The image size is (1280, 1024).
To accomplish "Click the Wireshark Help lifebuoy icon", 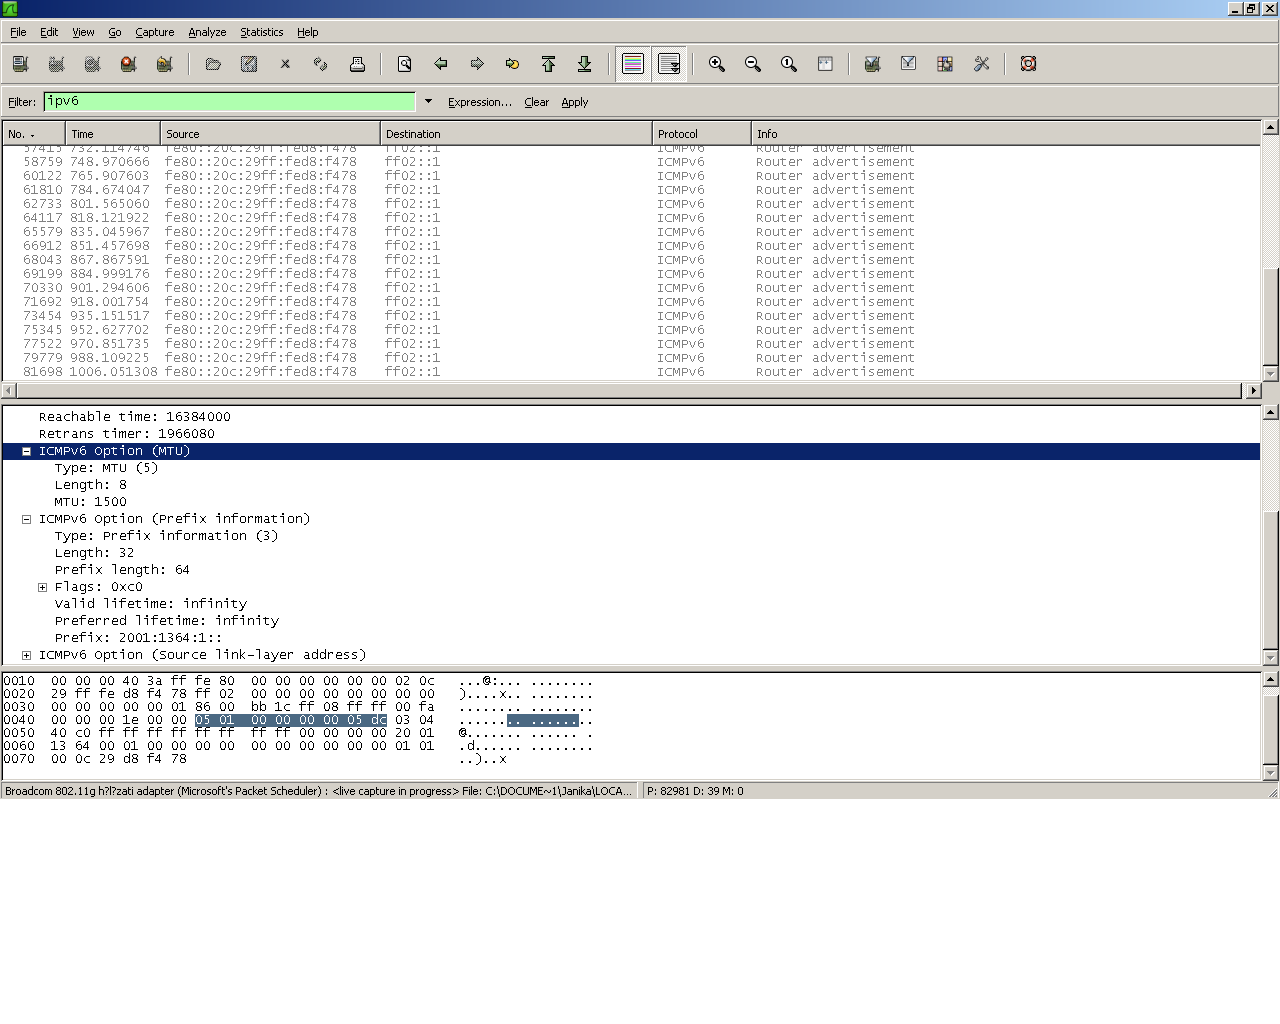I will pos(1027,63).
